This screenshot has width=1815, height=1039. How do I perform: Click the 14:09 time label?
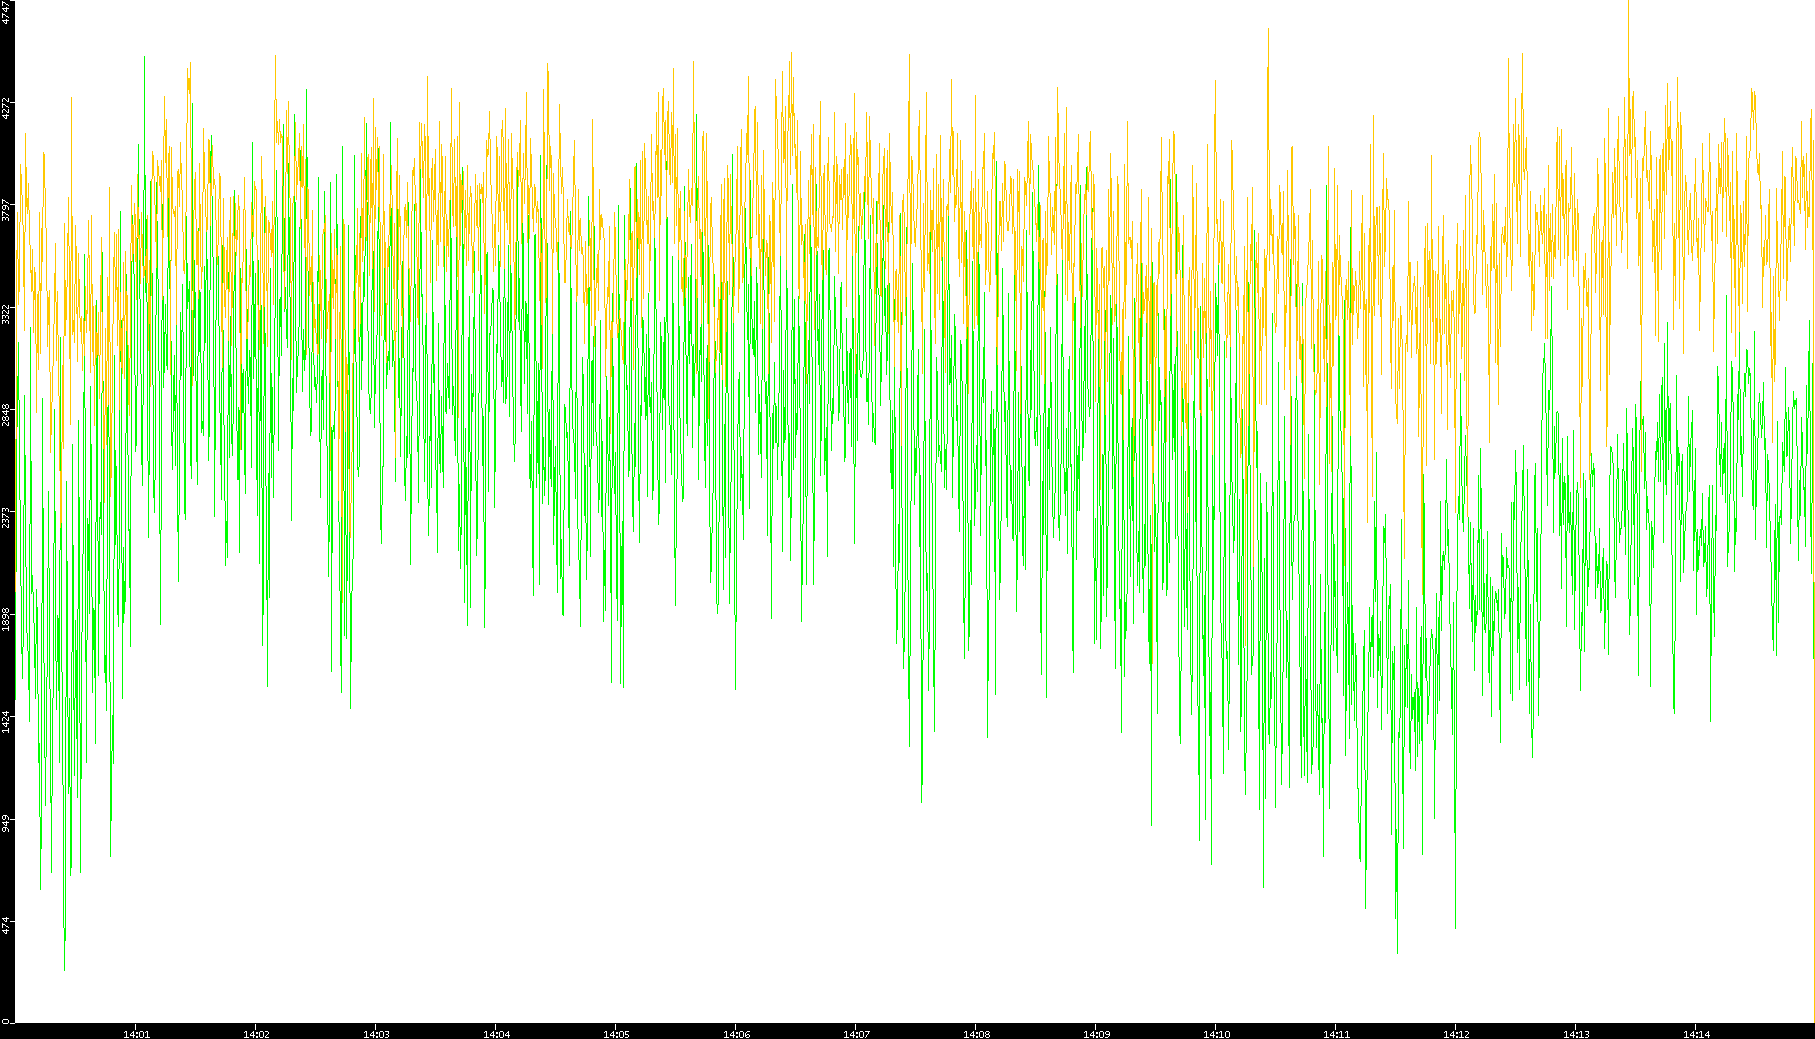[1096, 1034]
